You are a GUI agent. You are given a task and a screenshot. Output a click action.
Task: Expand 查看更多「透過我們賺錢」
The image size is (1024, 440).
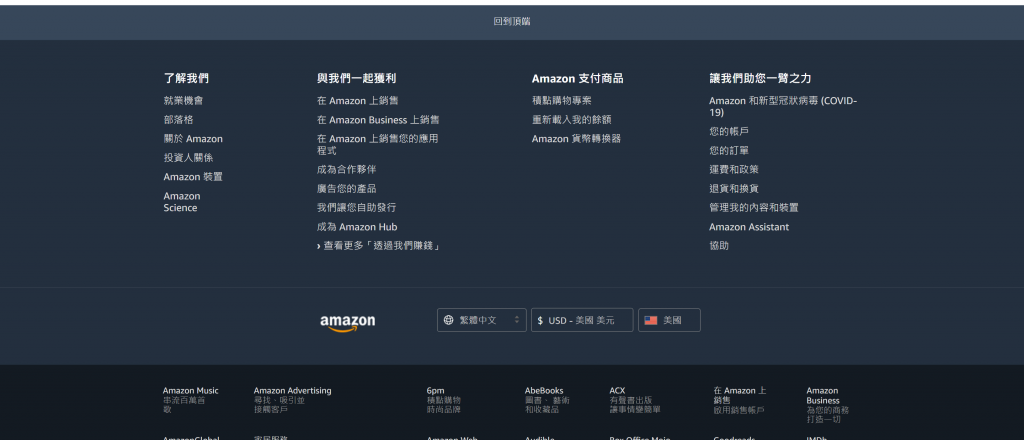(379, 246)
